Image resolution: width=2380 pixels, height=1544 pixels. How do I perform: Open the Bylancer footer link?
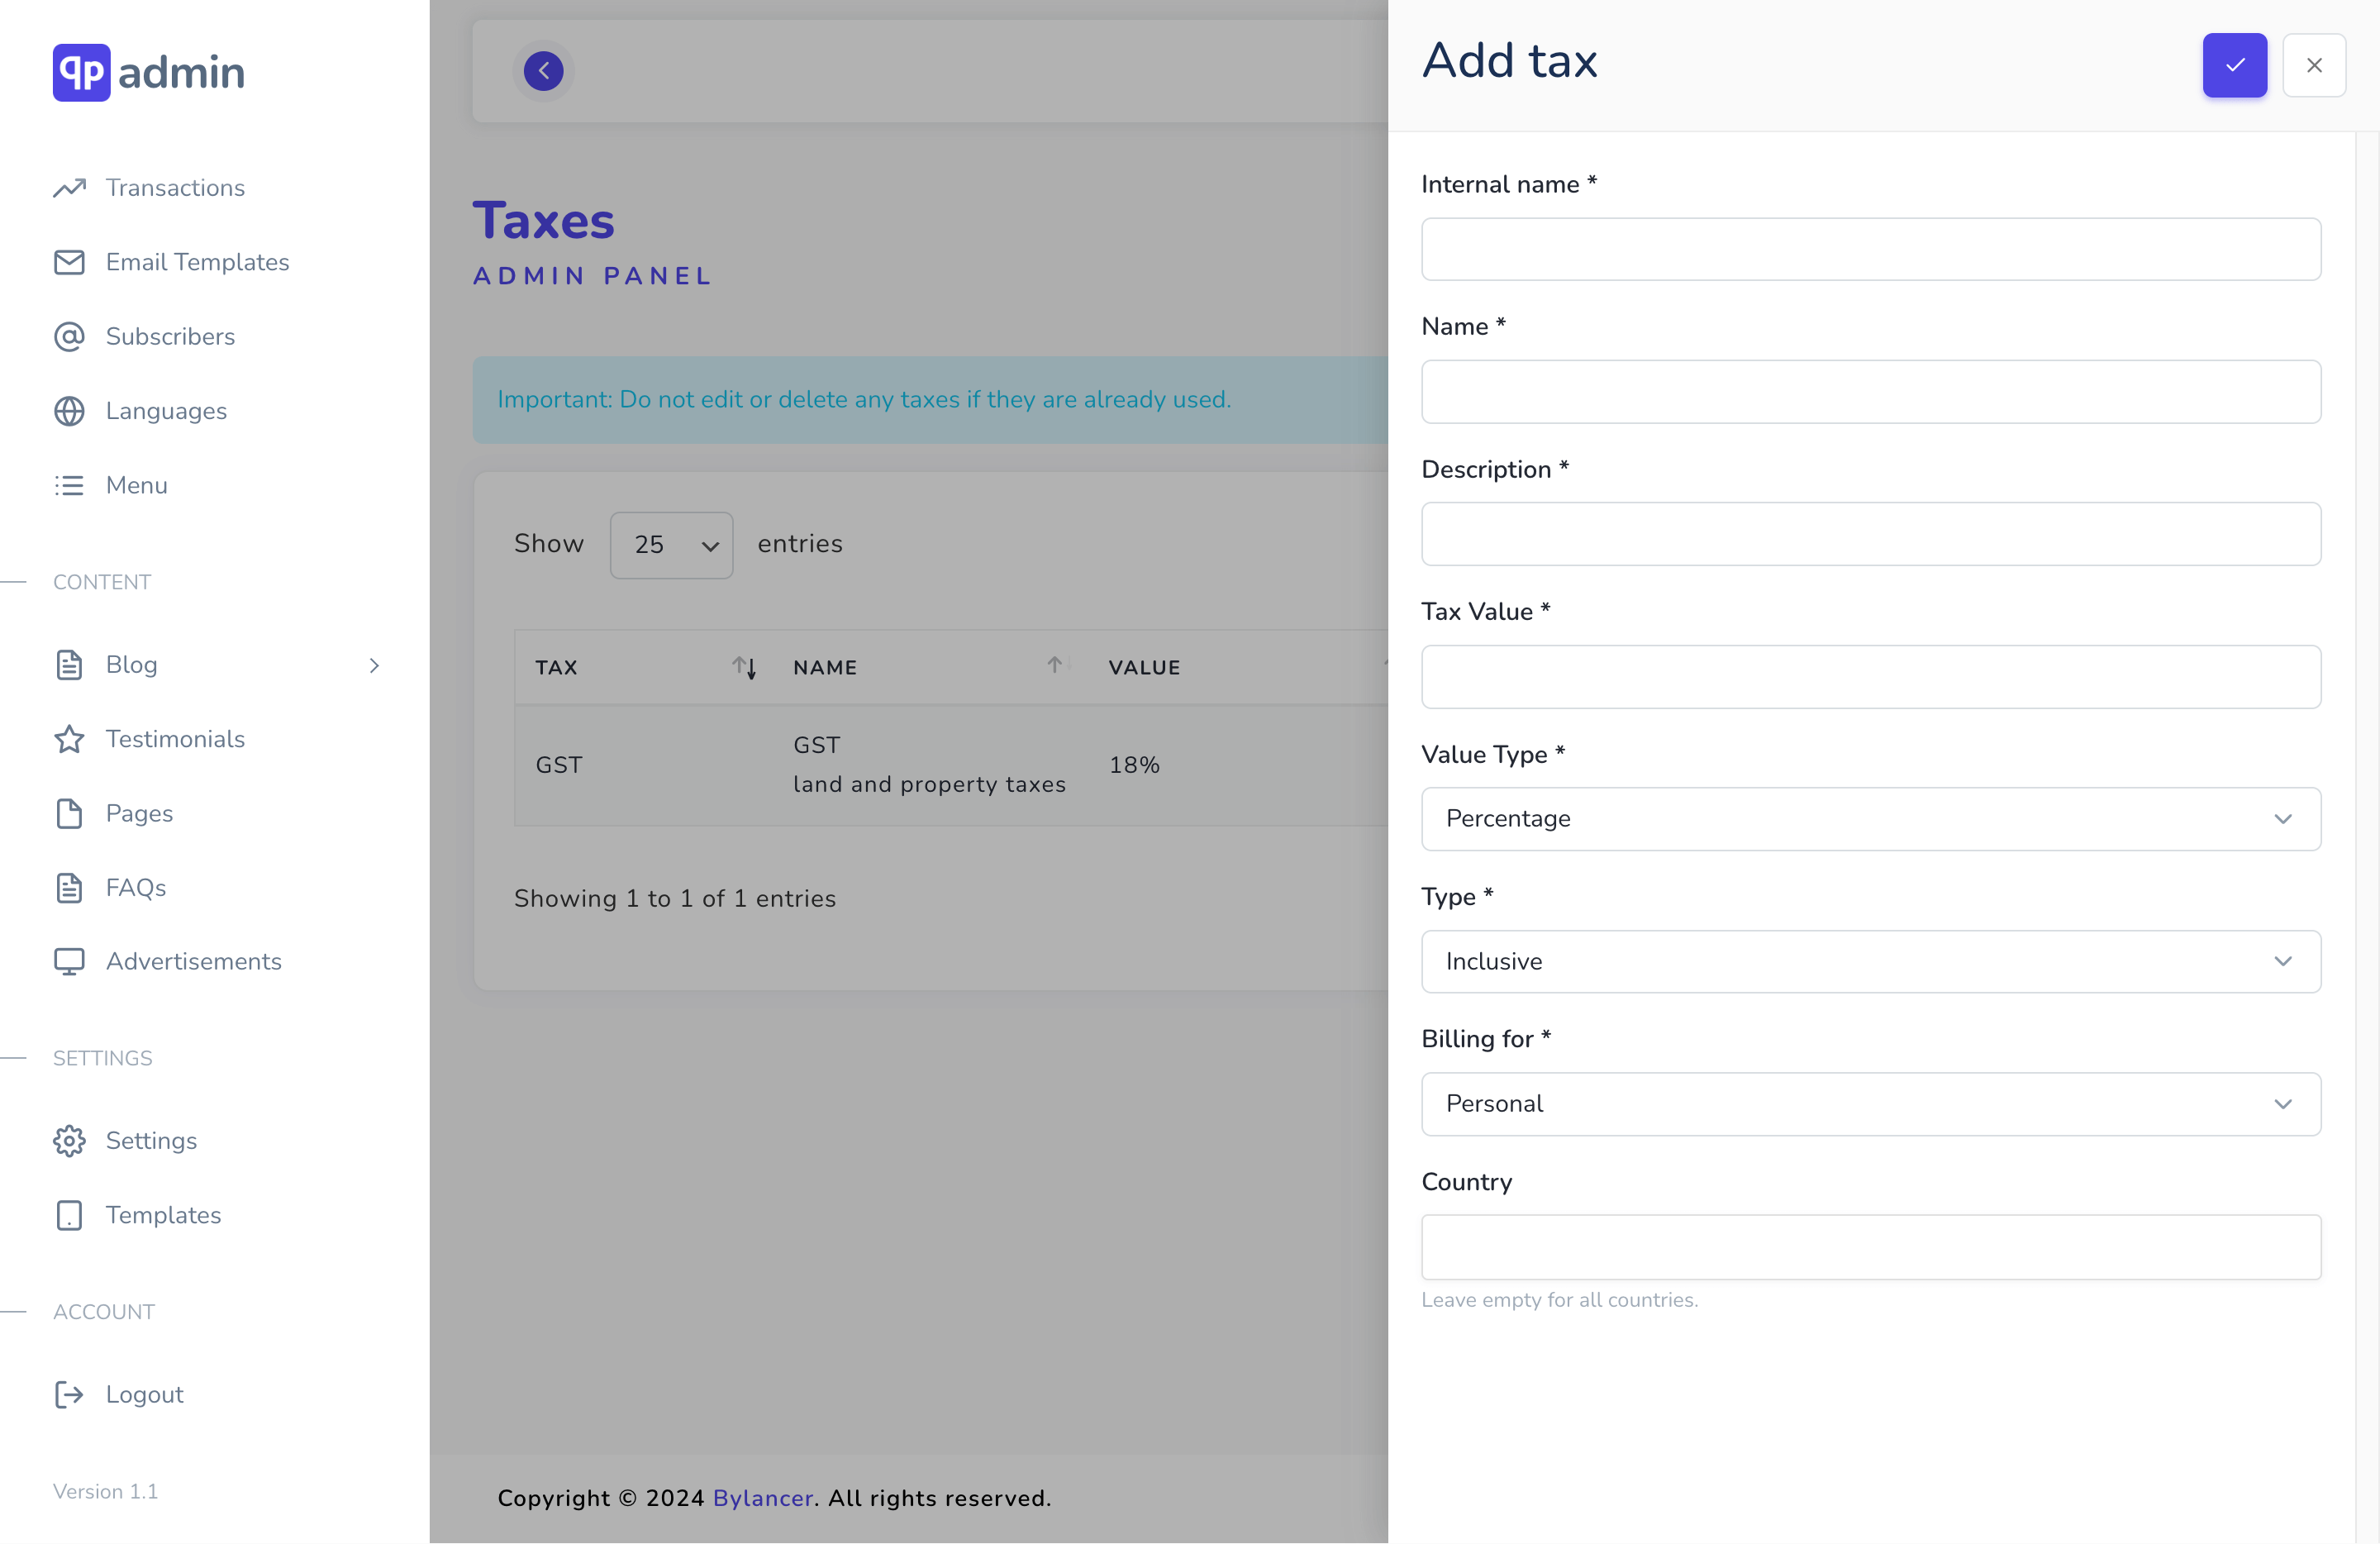click(x=763, y=1497)
